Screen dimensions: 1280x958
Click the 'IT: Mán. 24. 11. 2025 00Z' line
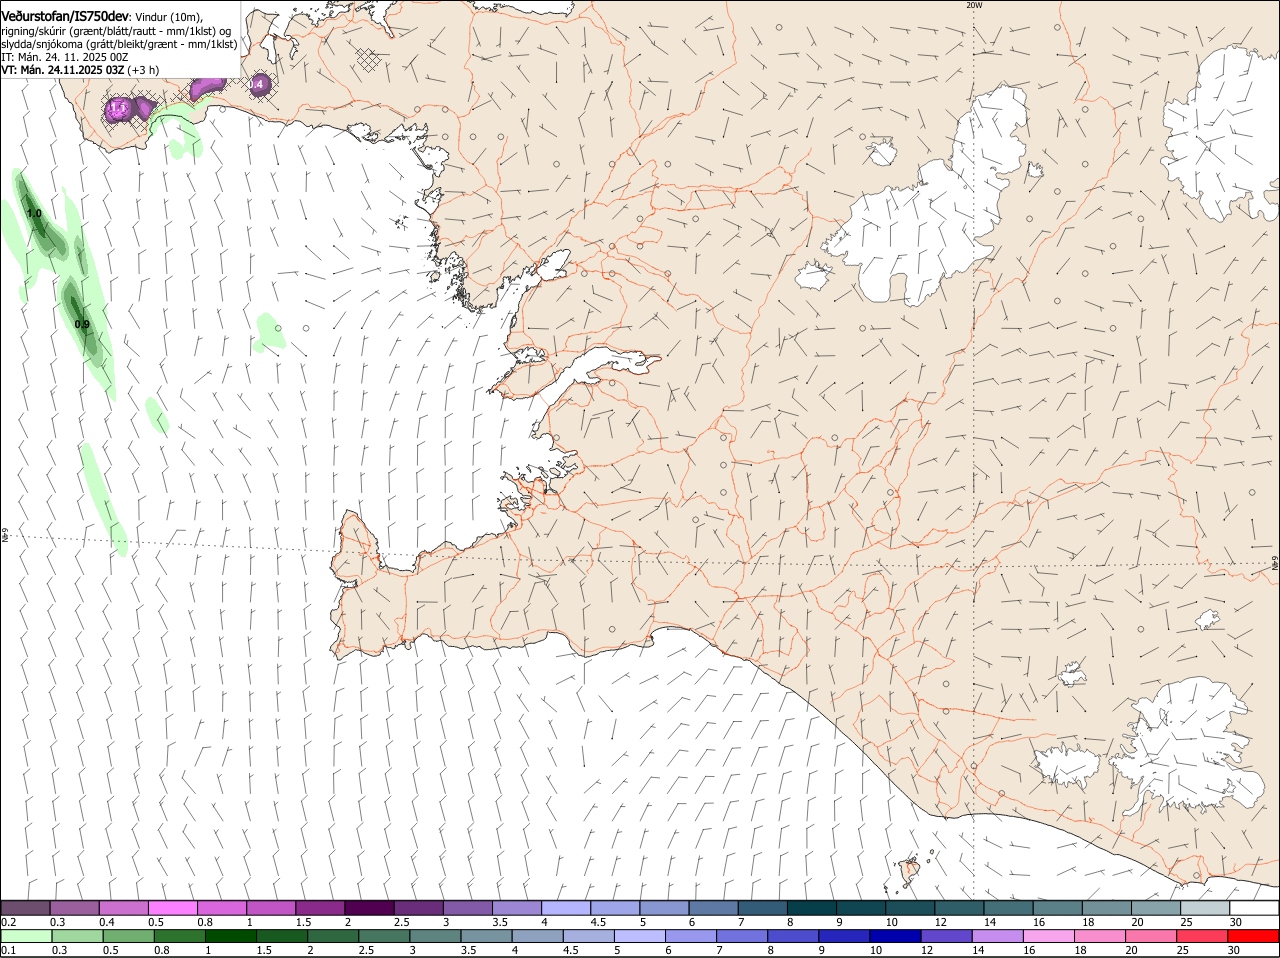click(64, 57)
